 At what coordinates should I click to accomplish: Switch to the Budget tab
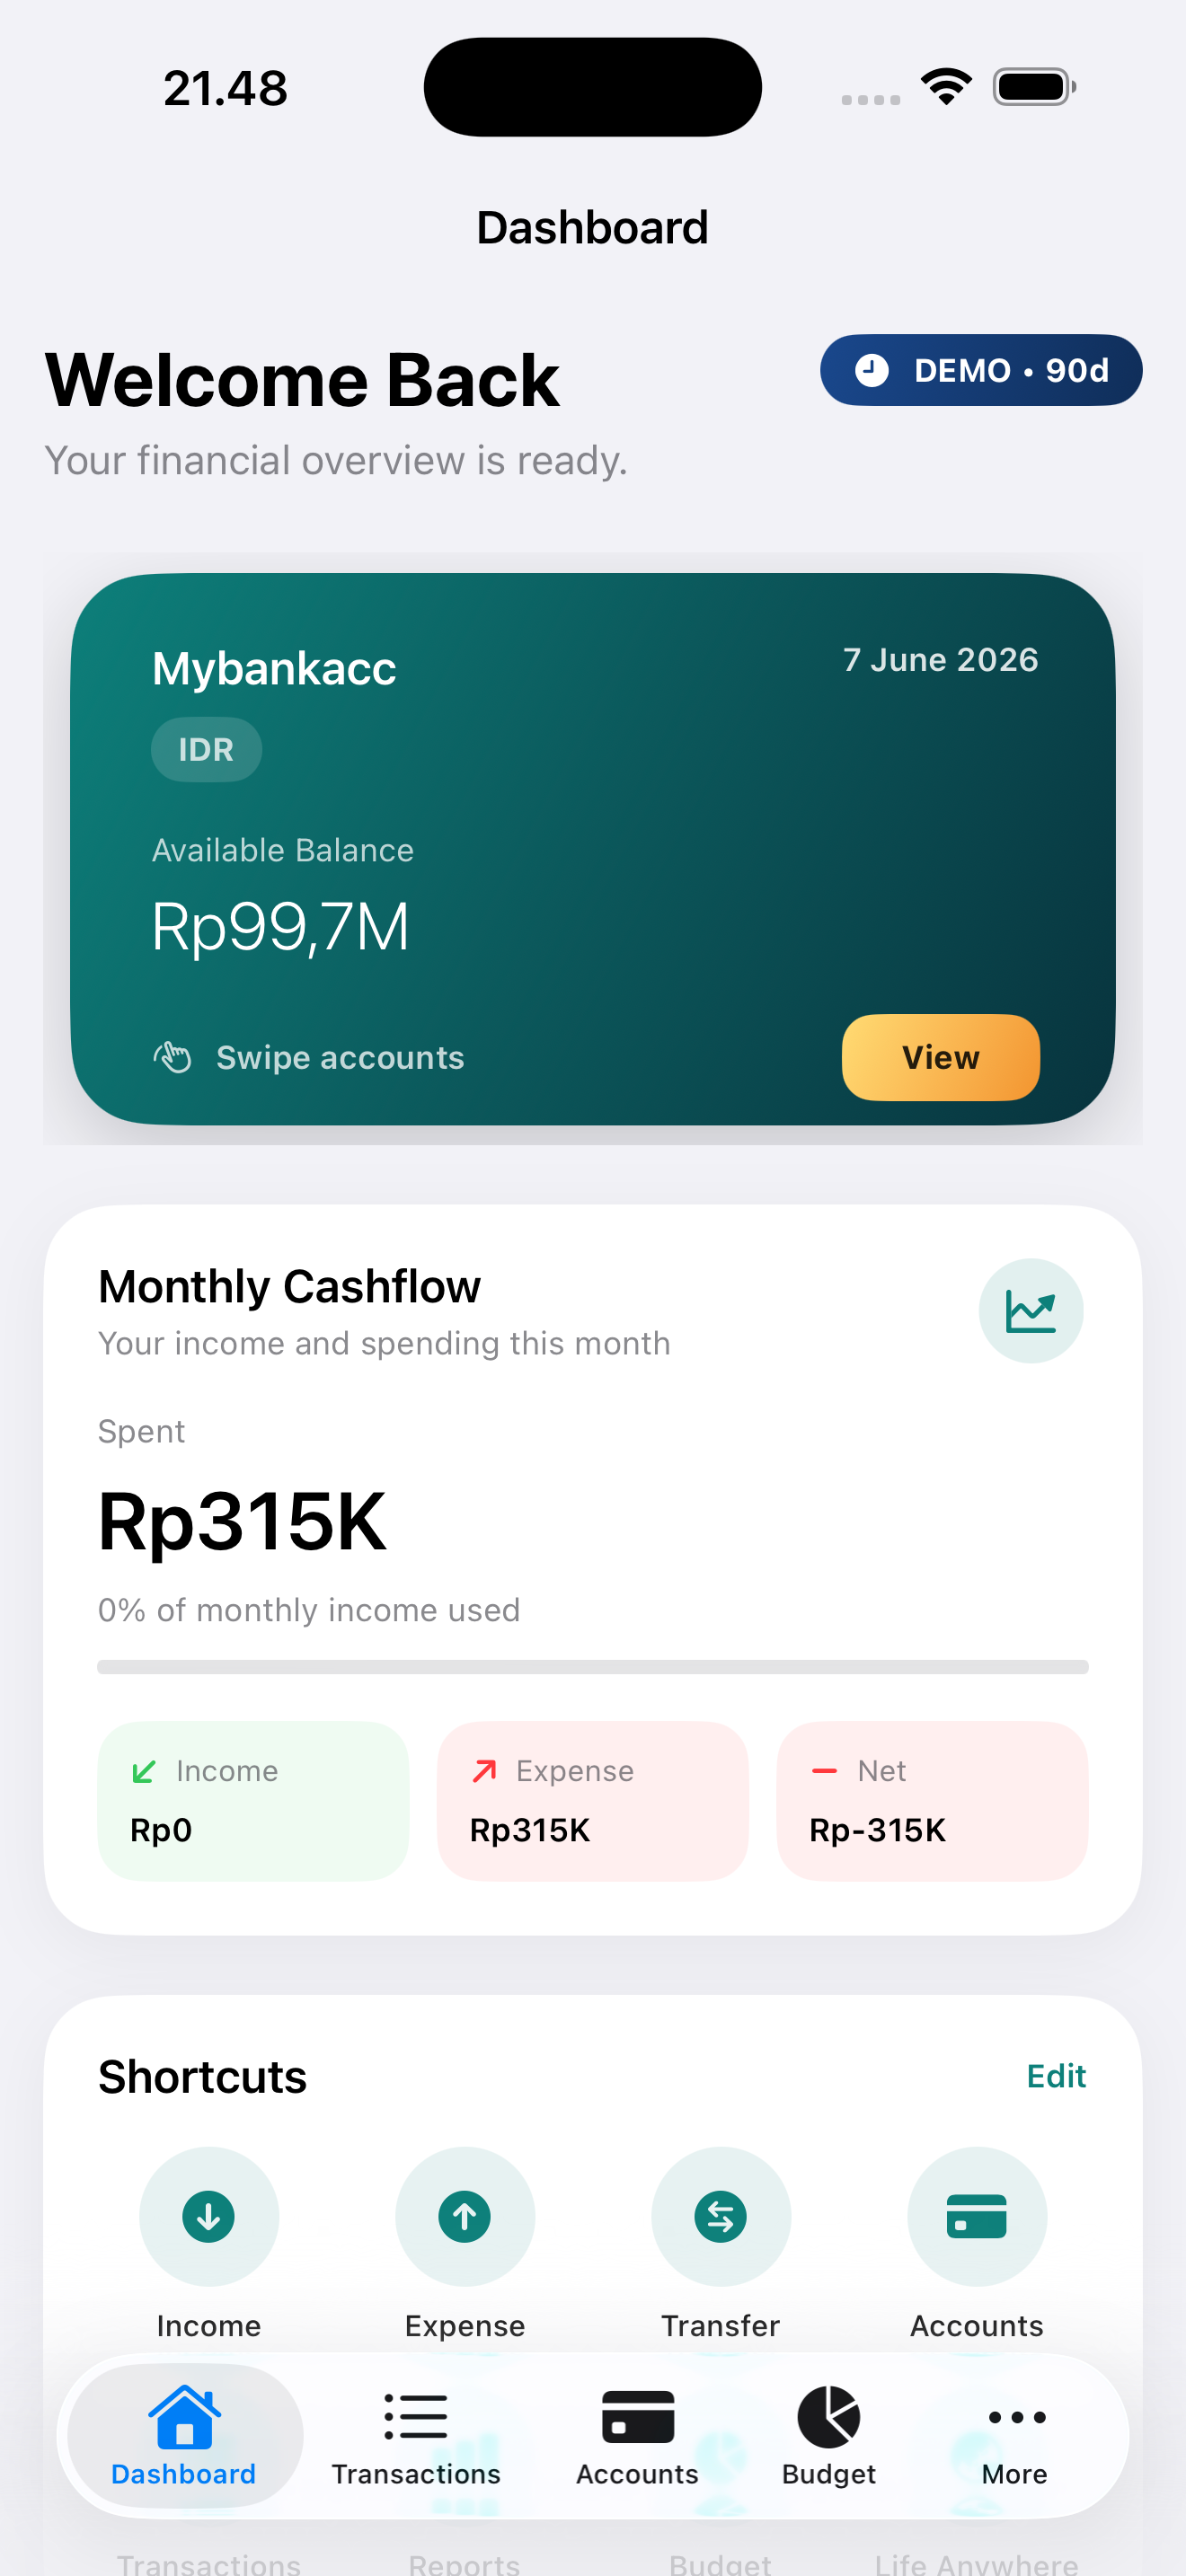(828, 2438)
